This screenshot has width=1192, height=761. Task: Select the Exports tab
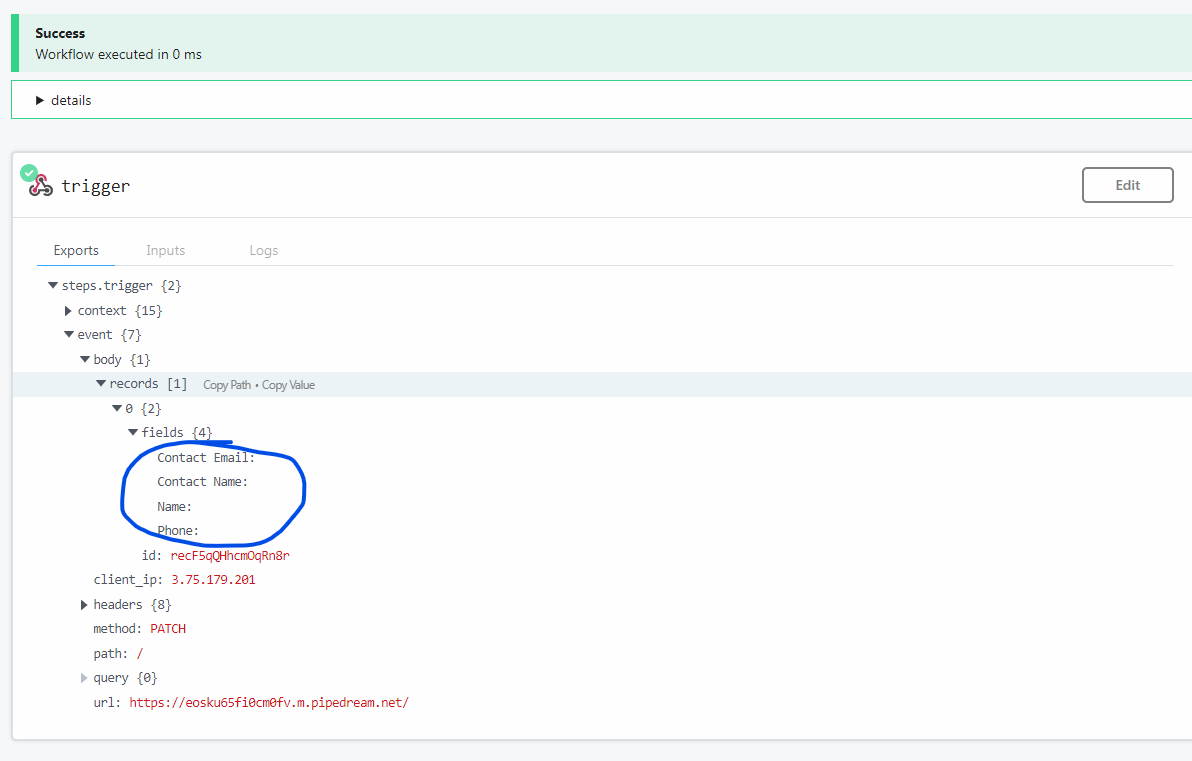click(x=76, y=250)
